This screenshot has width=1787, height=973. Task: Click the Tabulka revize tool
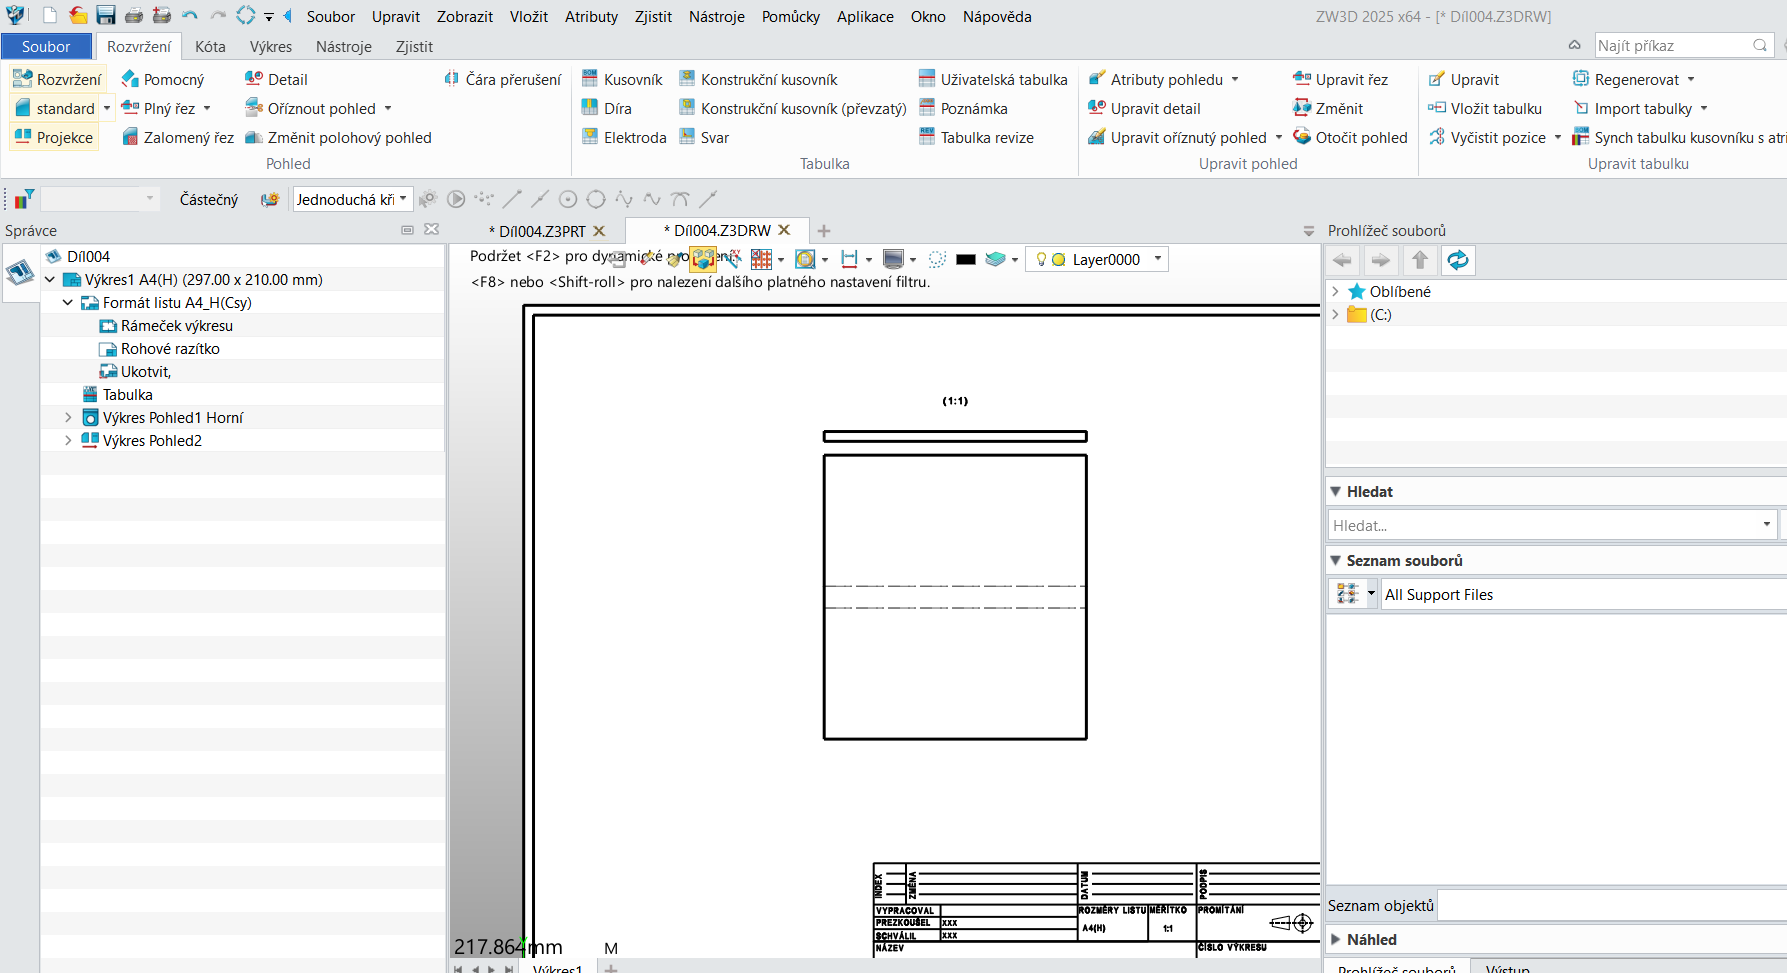point(976,137)
